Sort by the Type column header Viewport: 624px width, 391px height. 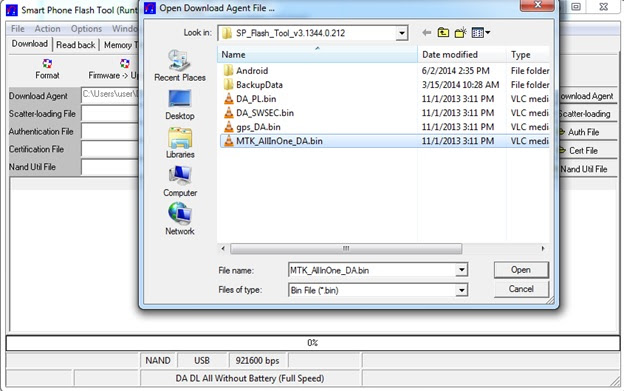(x=528, y=54)
